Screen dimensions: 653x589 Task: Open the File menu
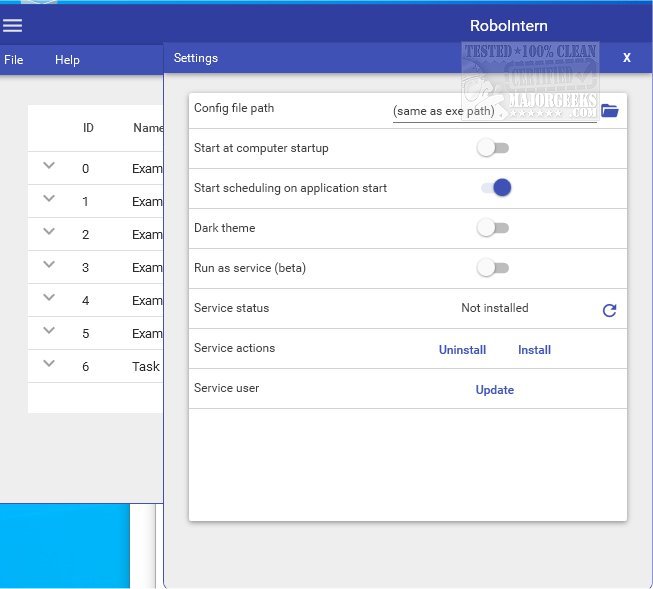pyautogui.click(x=14, y=60)
